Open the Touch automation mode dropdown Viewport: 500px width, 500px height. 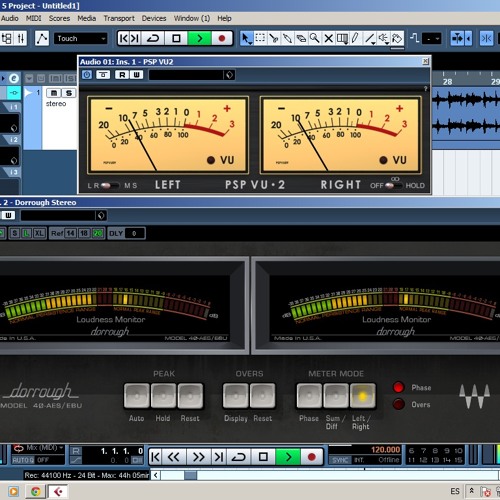tap(81, 39)
